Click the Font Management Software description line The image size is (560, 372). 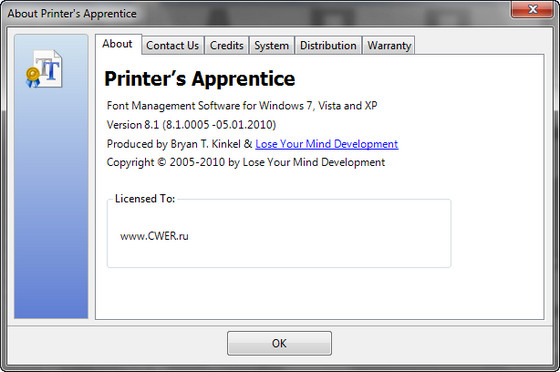click(x=242, y=106)
